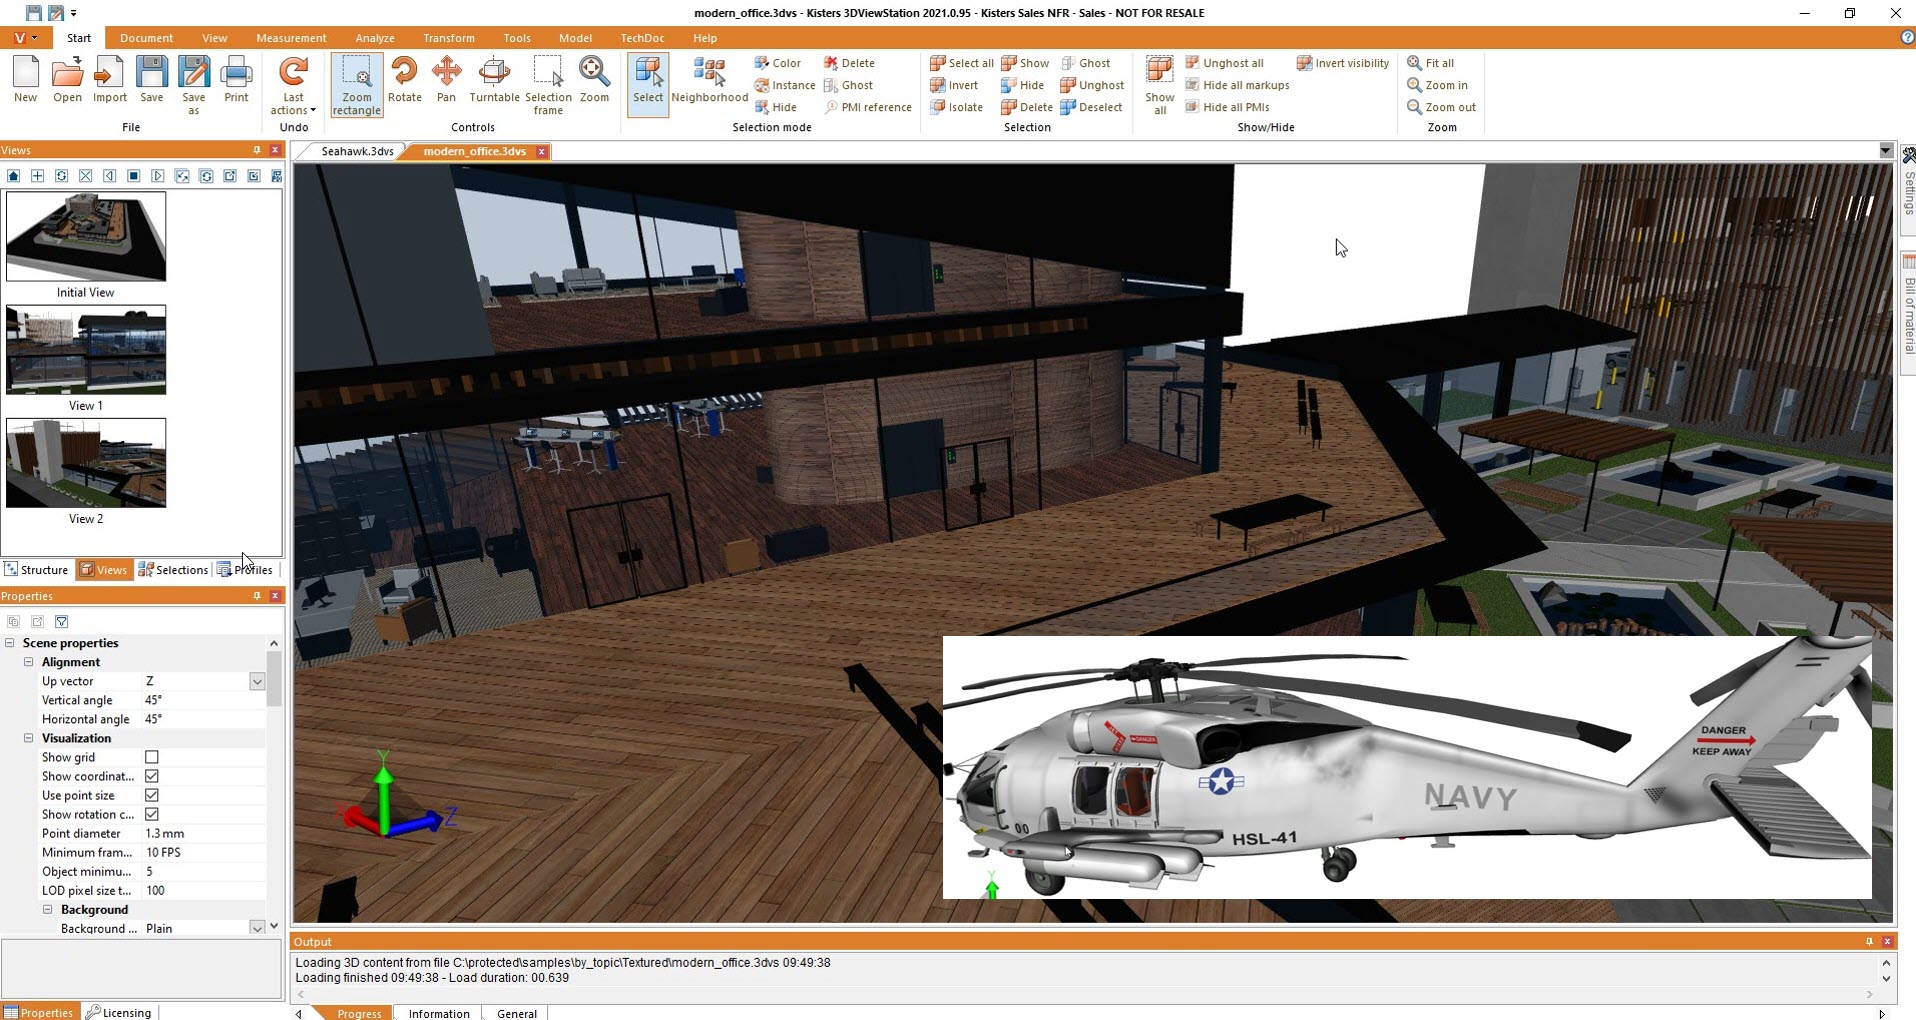Click the Fit all button

(x=1431, y=63)
